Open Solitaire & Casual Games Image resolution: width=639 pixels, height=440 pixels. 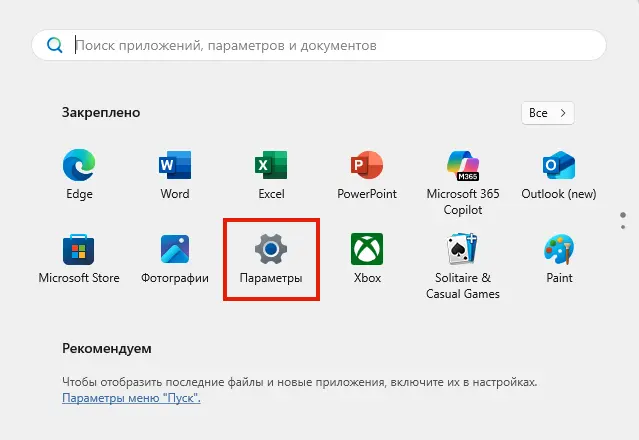pyautogui.click(x=463, y=266)
